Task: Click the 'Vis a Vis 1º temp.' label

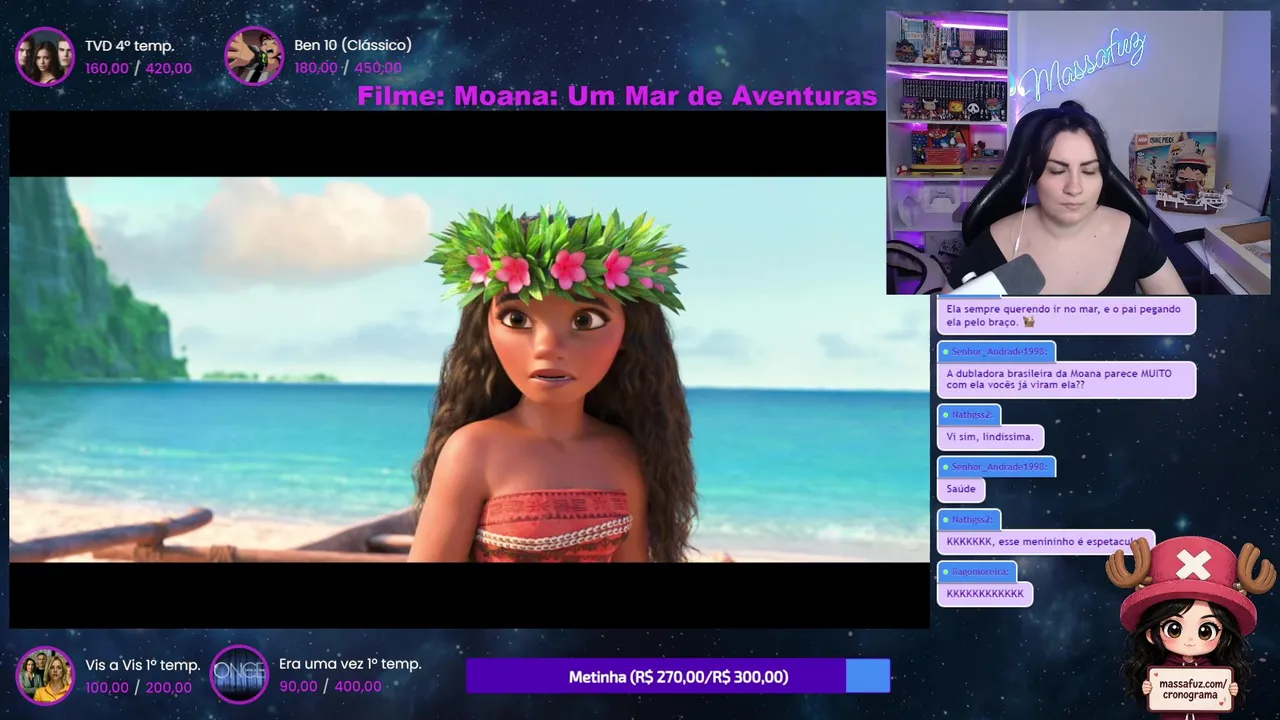Action: [x=143, y=665]
